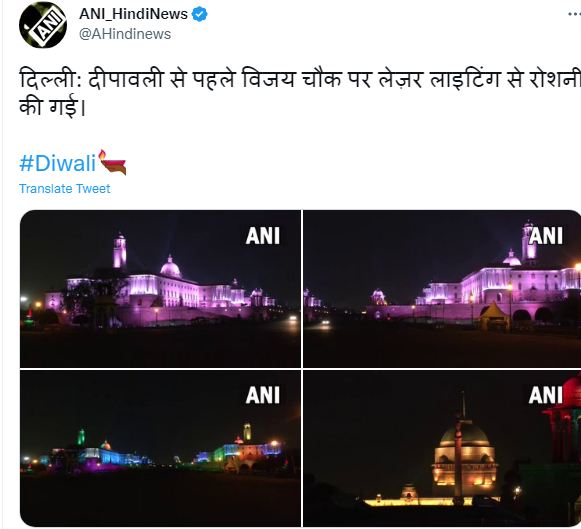Open the bottom-right golden dome photo
This screenshot has height=529, width=581.
point(442,448)
